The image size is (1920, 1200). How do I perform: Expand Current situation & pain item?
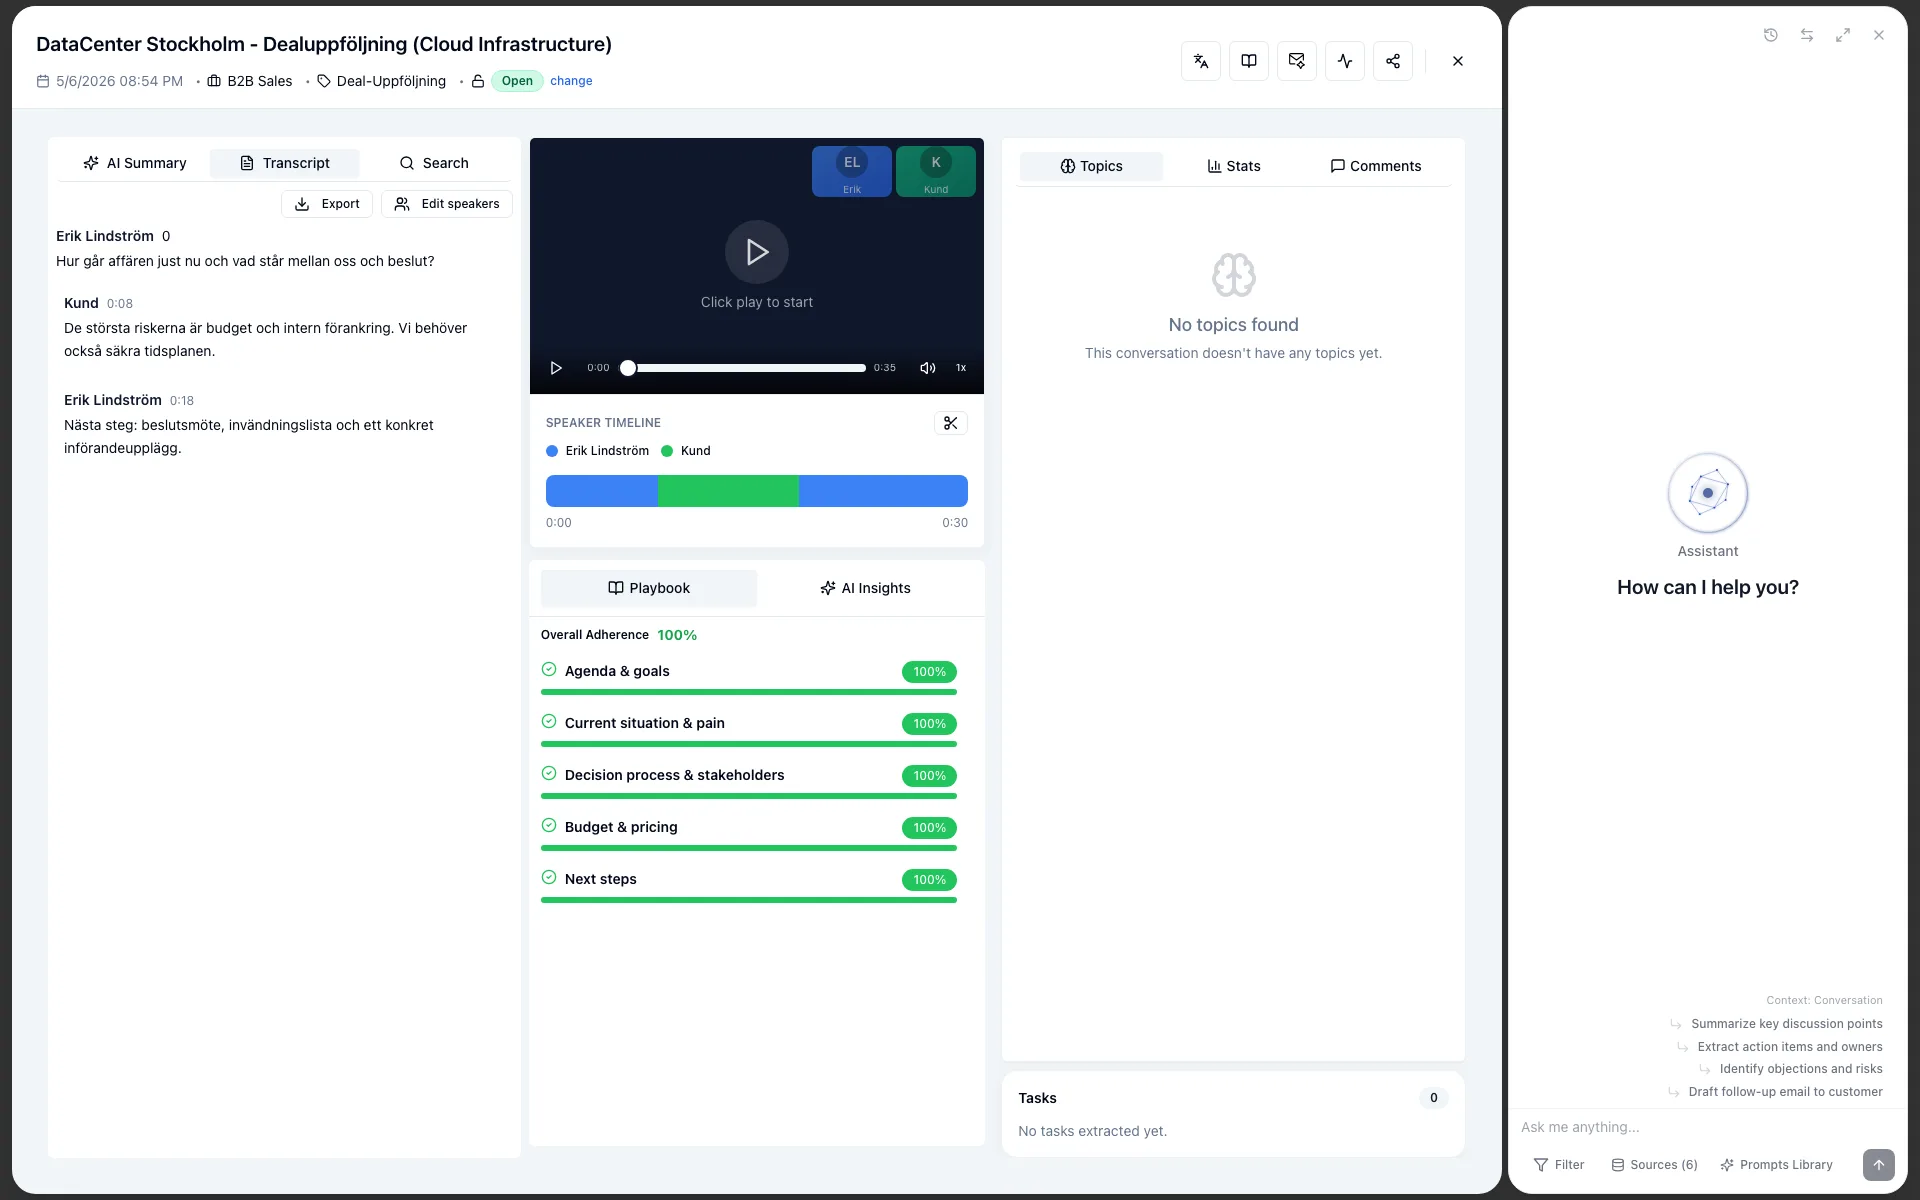click(x=749, y=728)
